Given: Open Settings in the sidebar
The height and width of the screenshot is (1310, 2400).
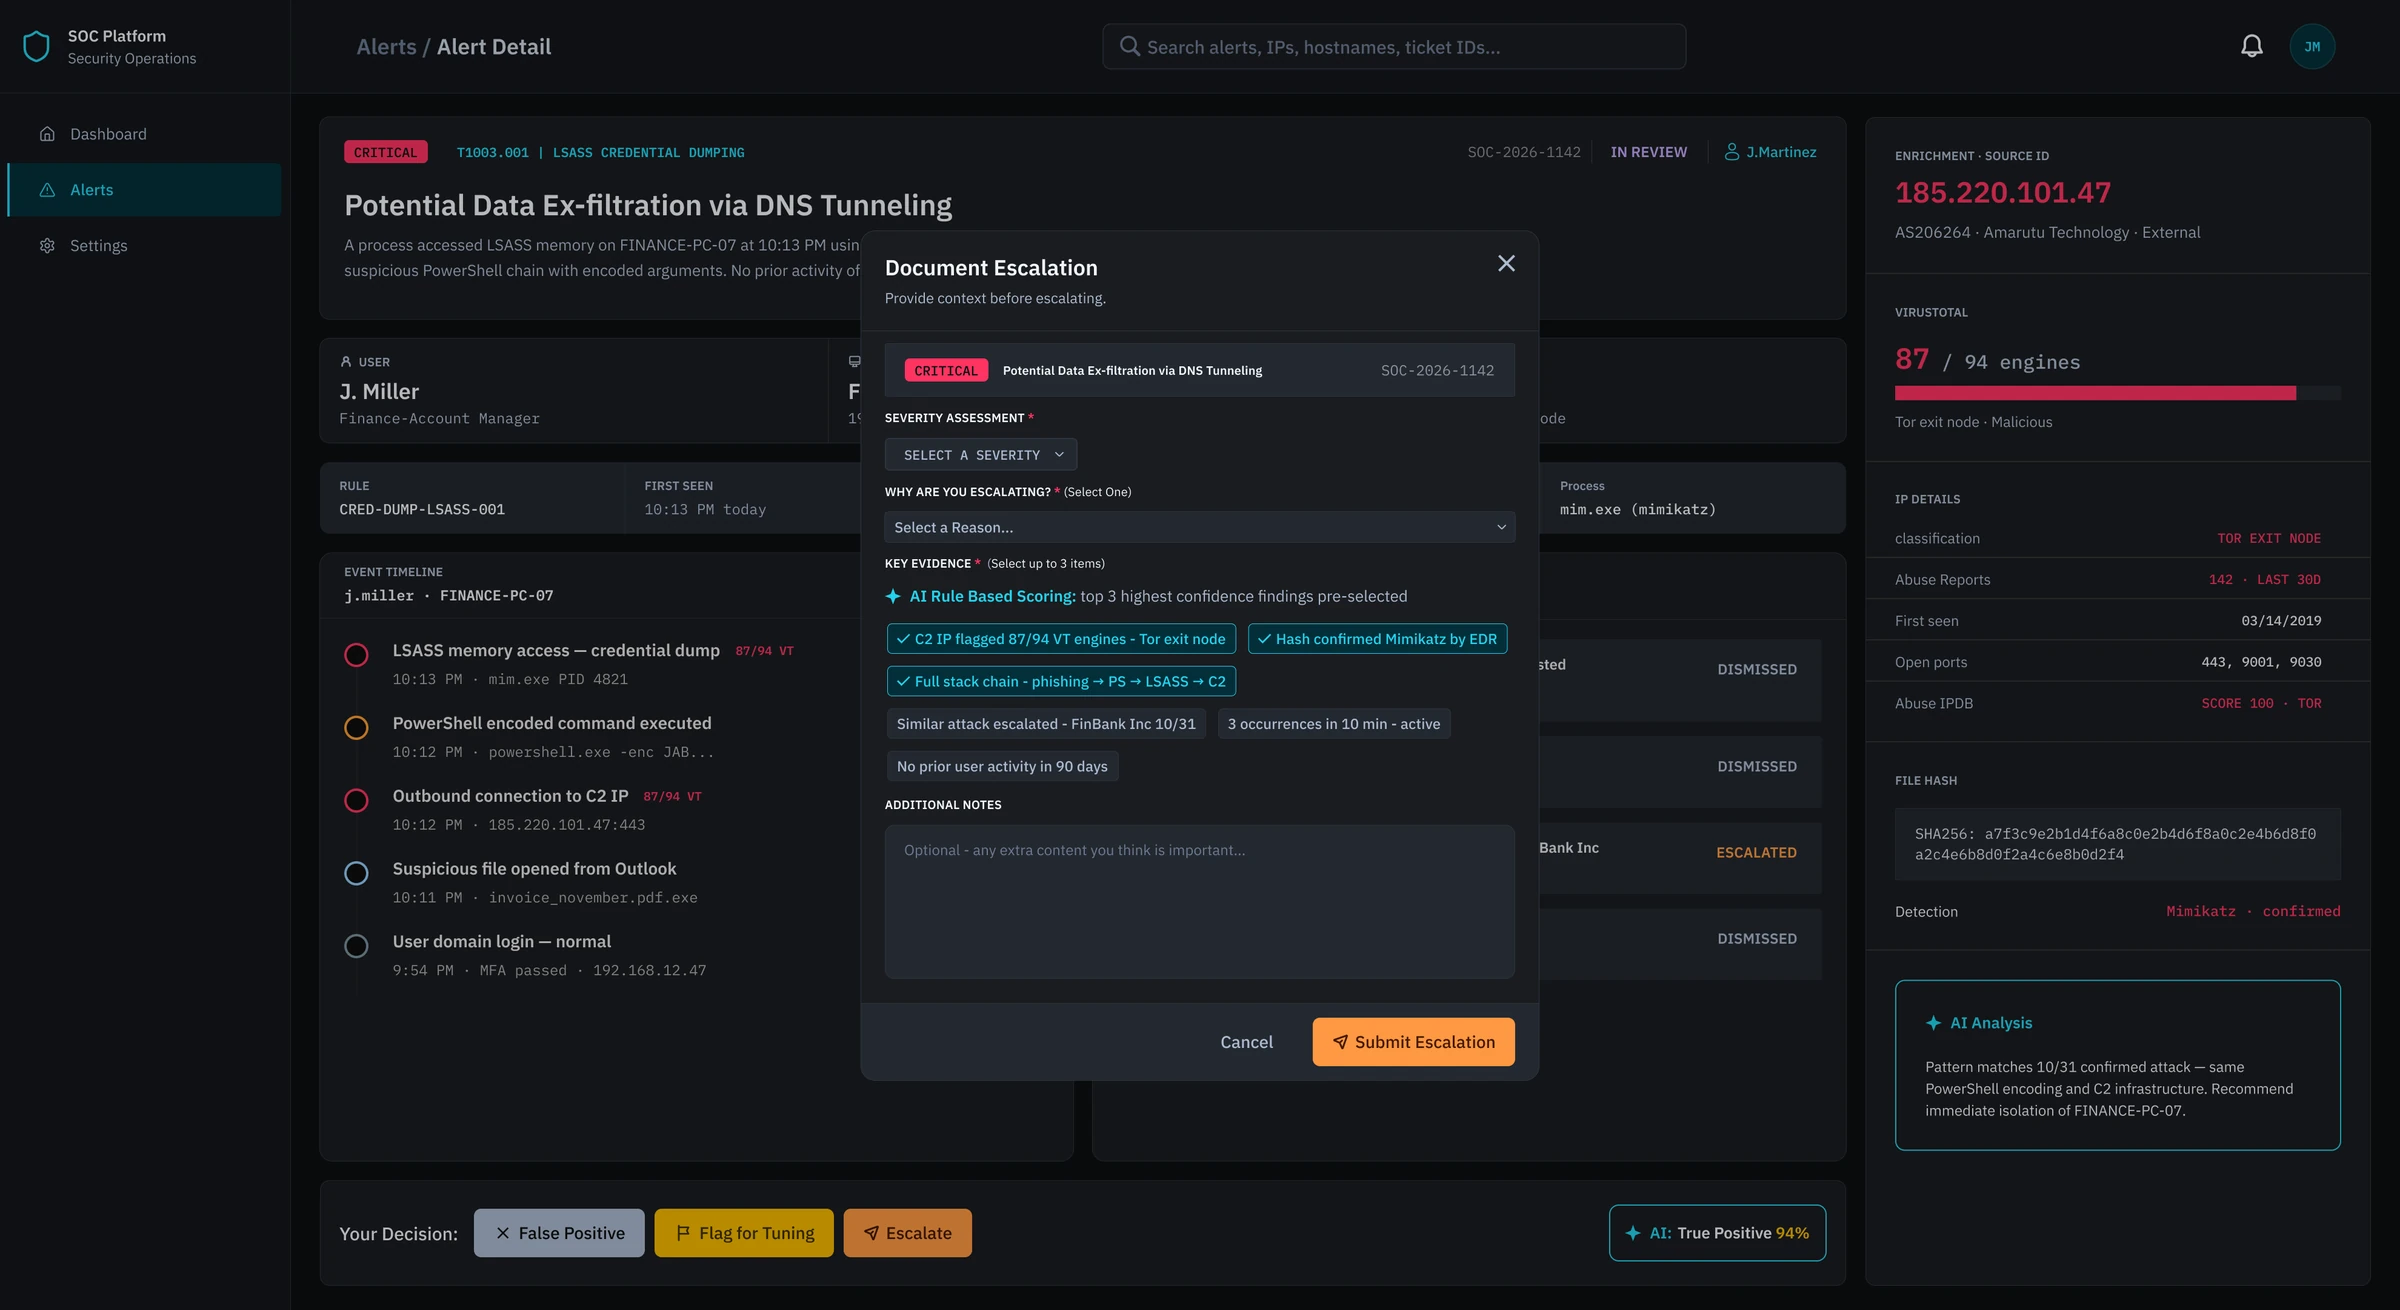Looking at the screenshot, I should (x=144, y=246).
